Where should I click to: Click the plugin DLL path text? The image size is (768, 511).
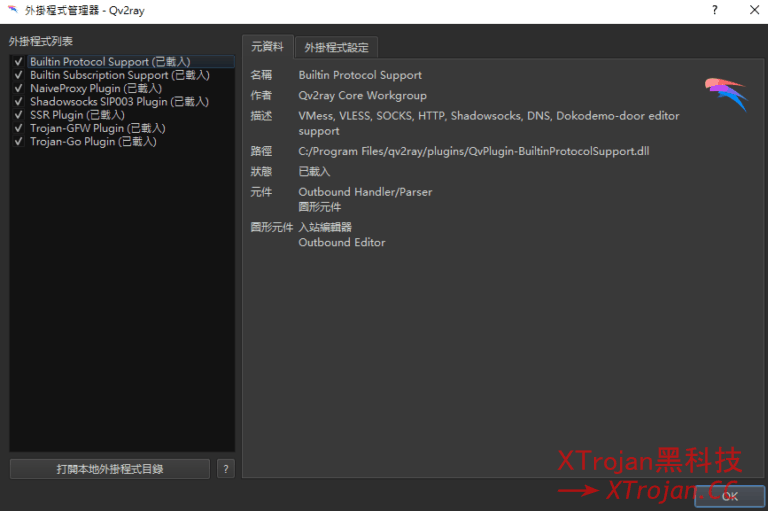[x=474, y=151]
